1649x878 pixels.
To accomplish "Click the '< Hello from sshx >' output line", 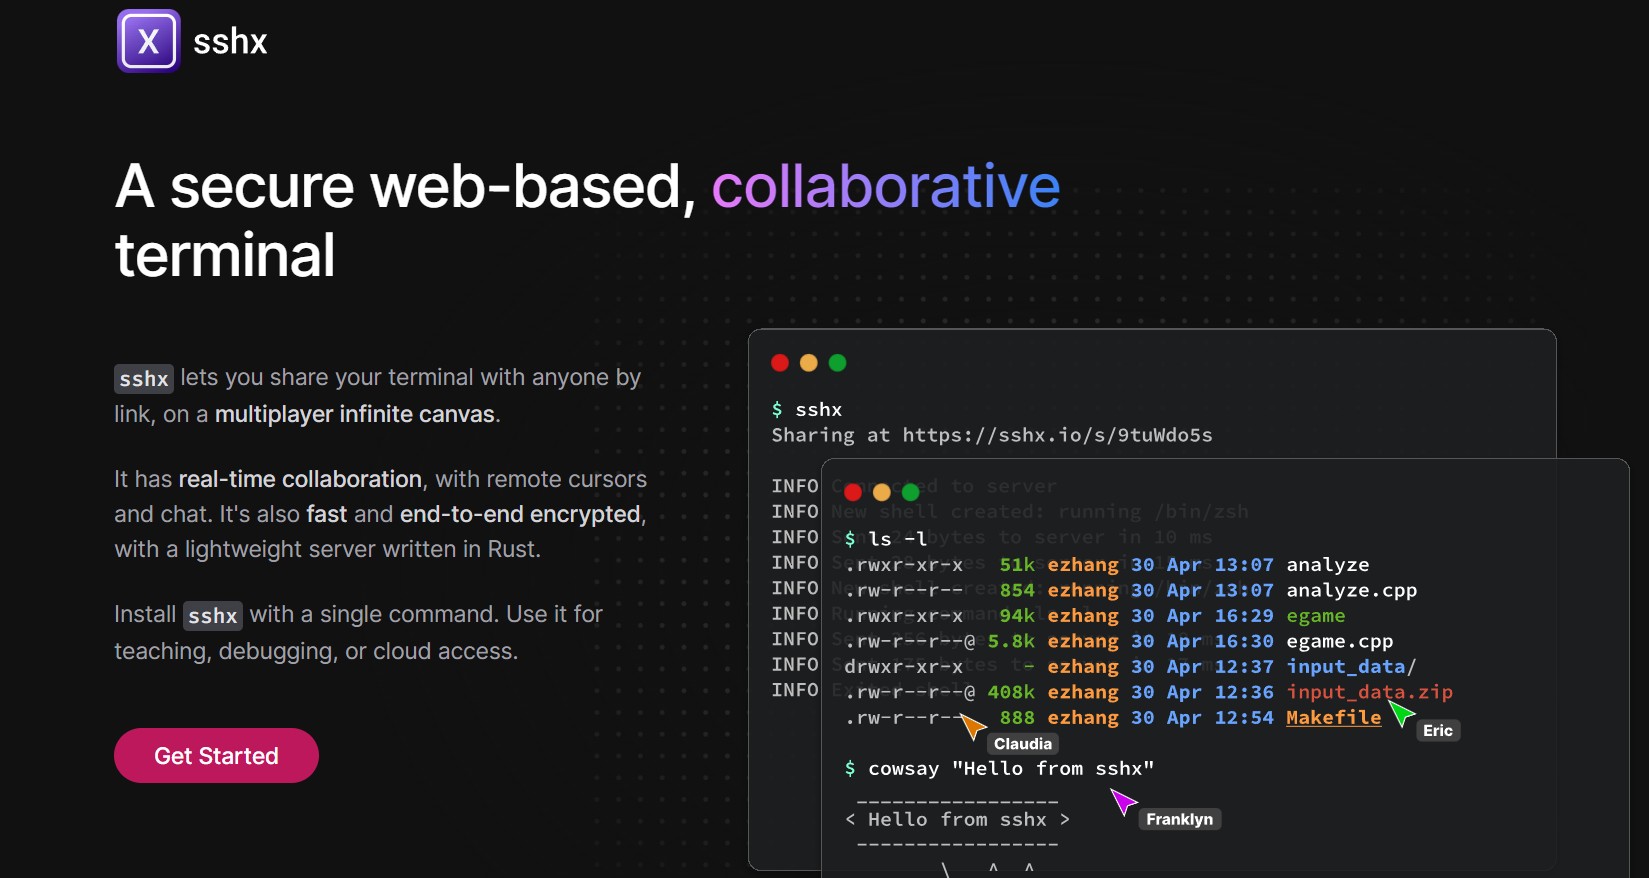I will 957,819.
